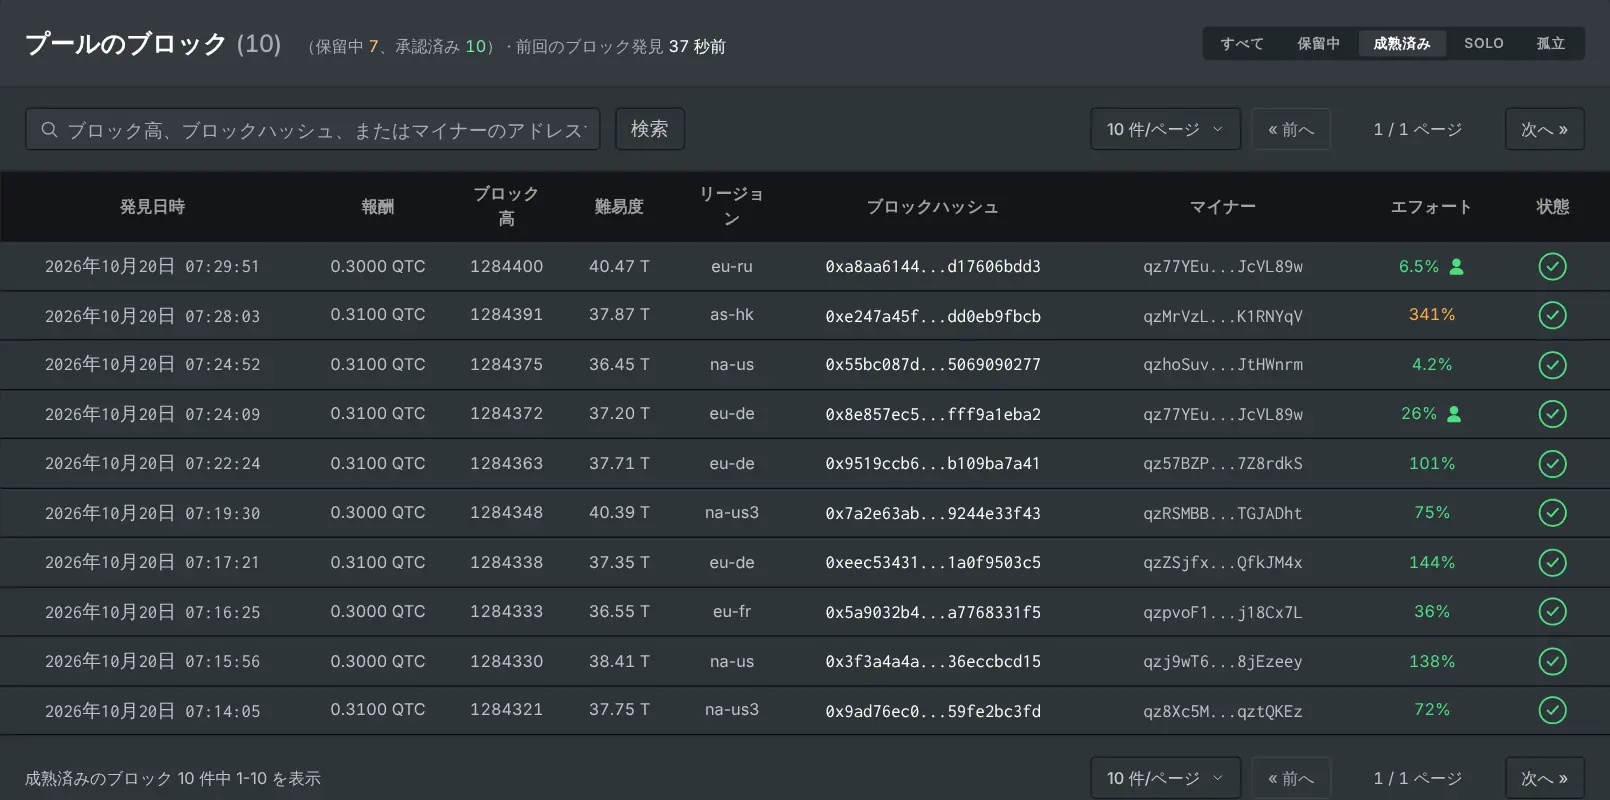Open block hash 0xa8aa6144...d17606bdd3
The image size is (1610, 800).
click(x=933, y=267)
